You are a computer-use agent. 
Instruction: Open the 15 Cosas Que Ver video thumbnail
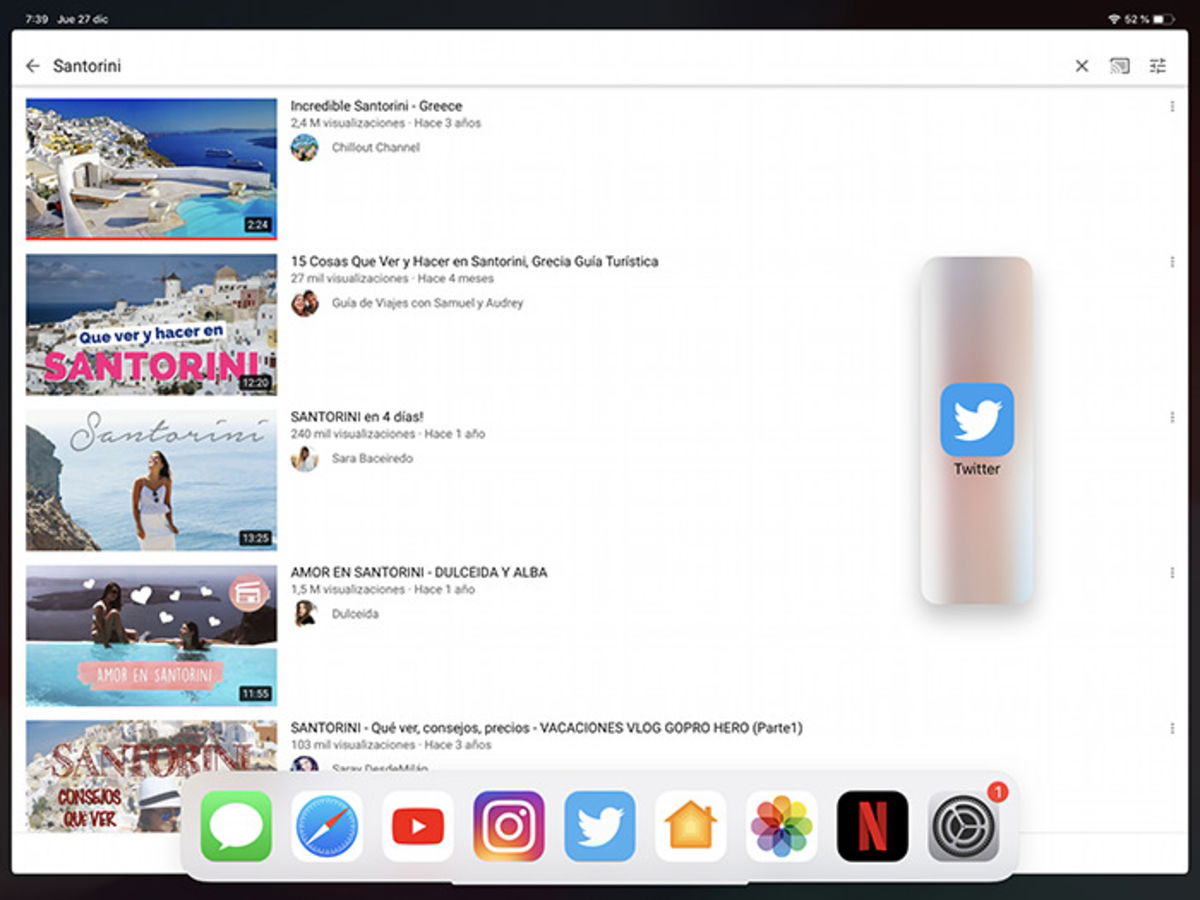click(x=150, y=325)
